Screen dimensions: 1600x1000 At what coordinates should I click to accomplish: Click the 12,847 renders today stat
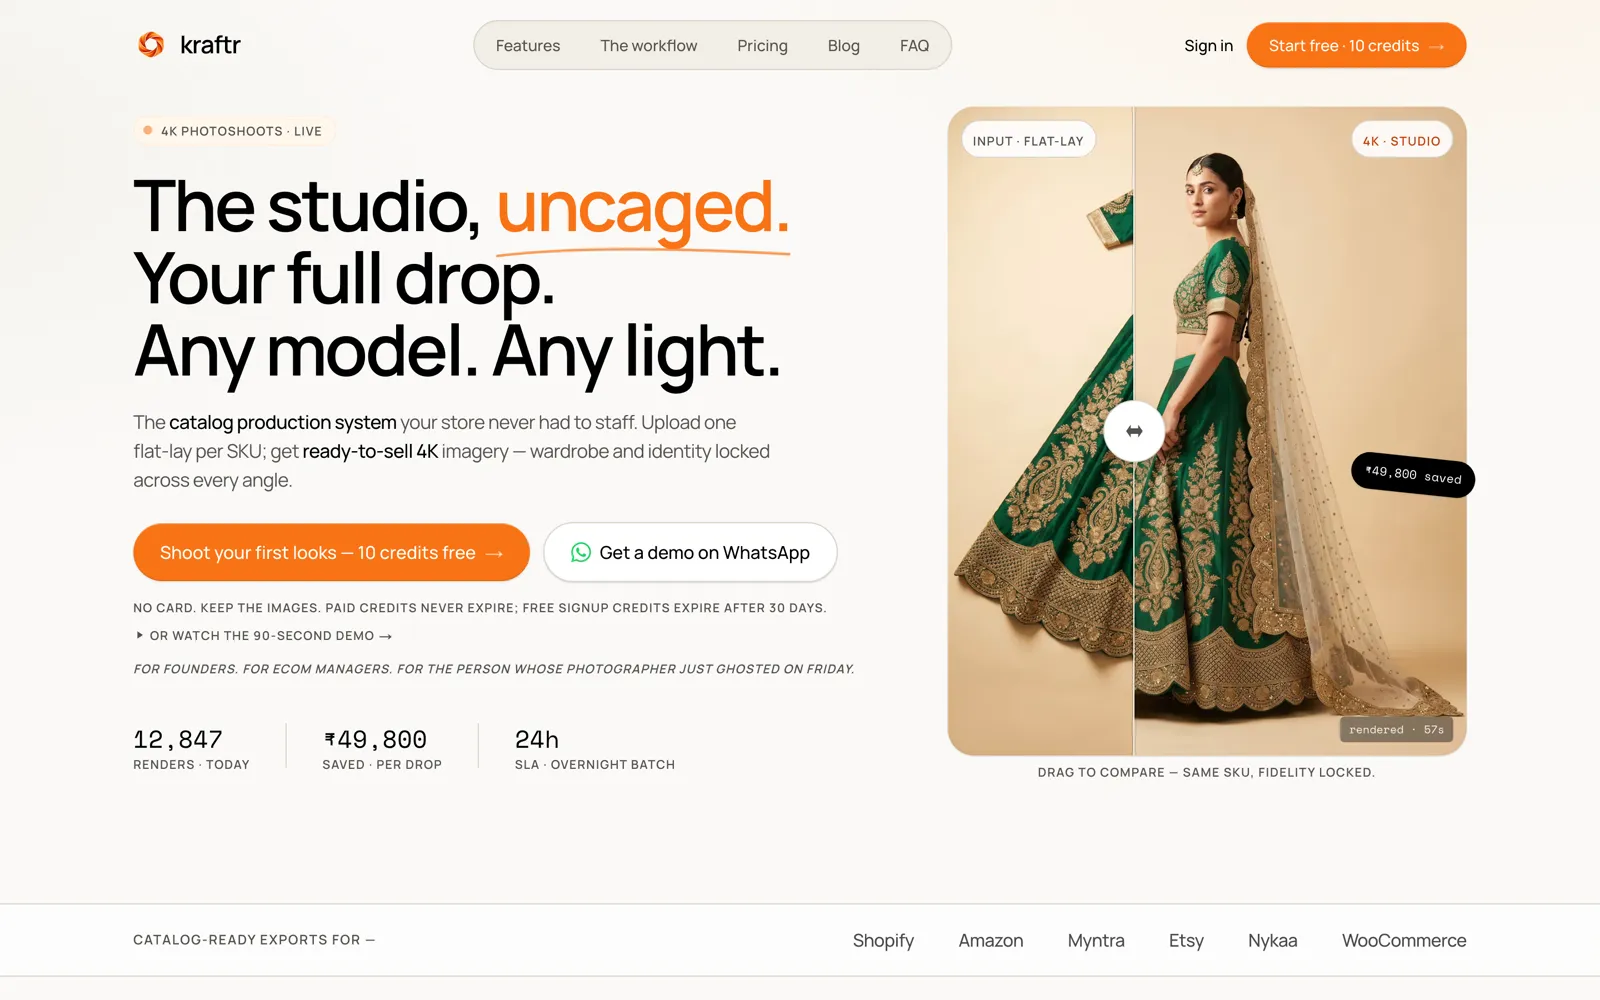pyautogui.click(x=191, y=749)
